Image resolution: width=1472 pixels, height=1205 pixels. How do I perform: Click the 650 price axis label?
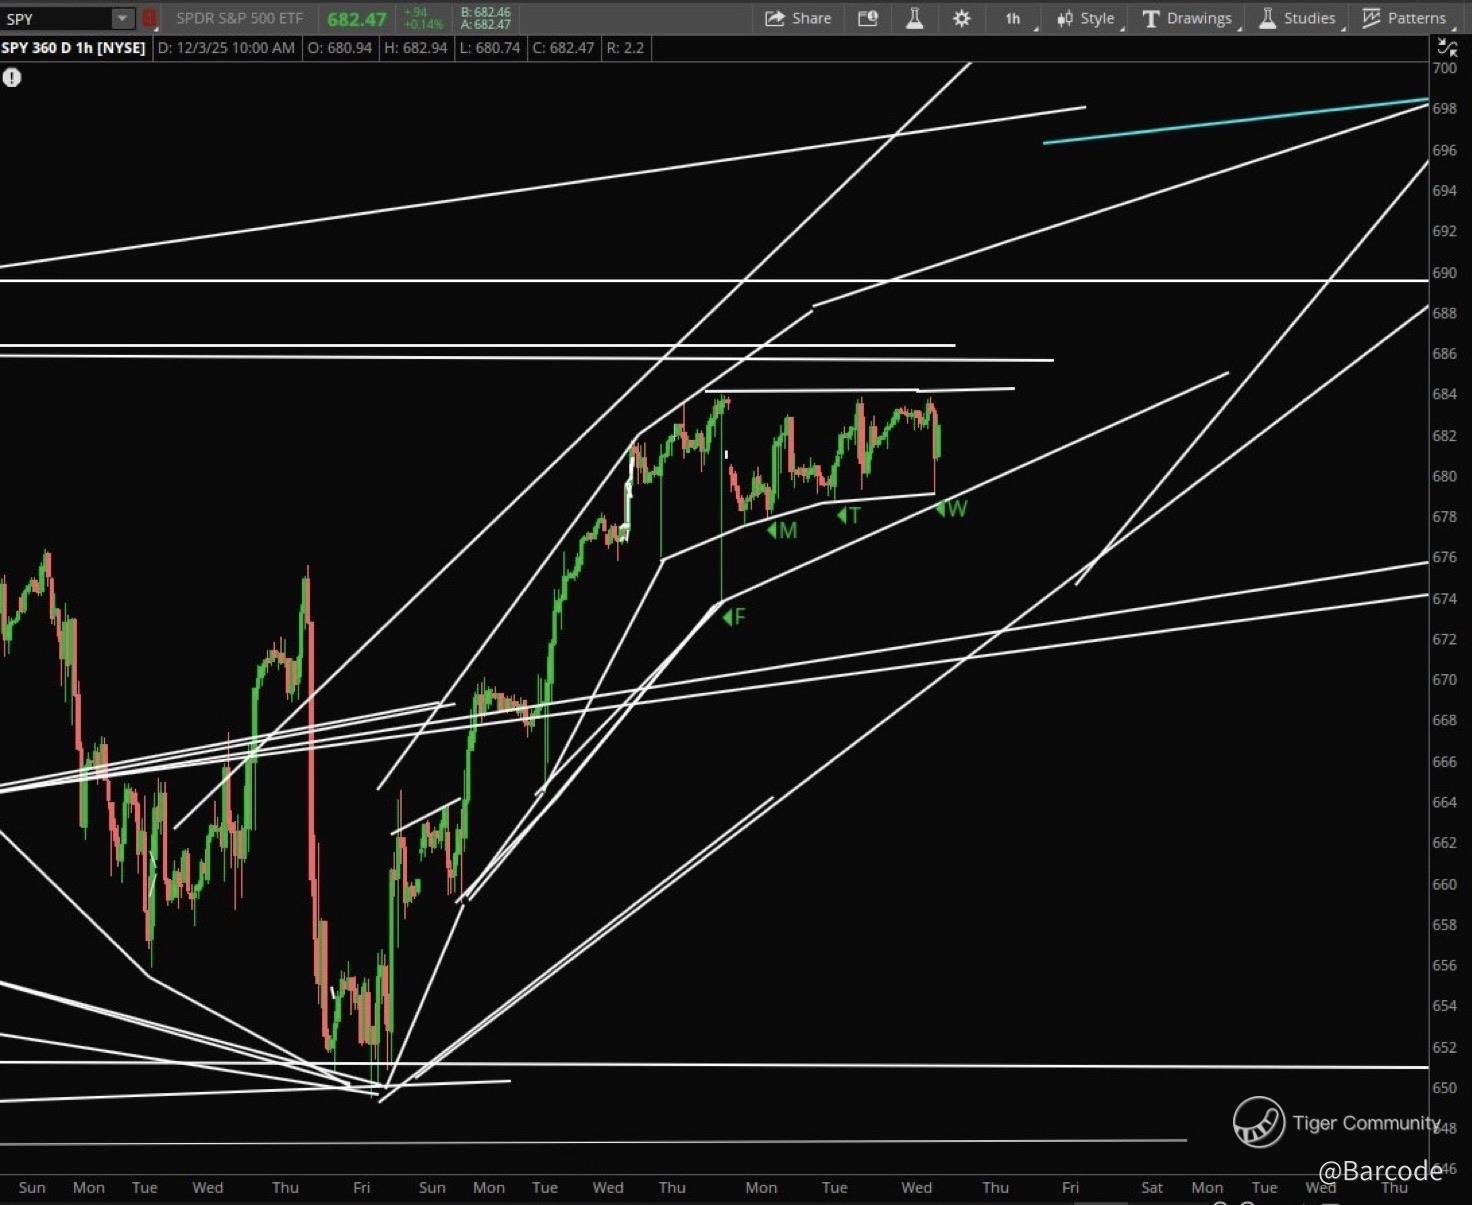click(1444, 1087)
